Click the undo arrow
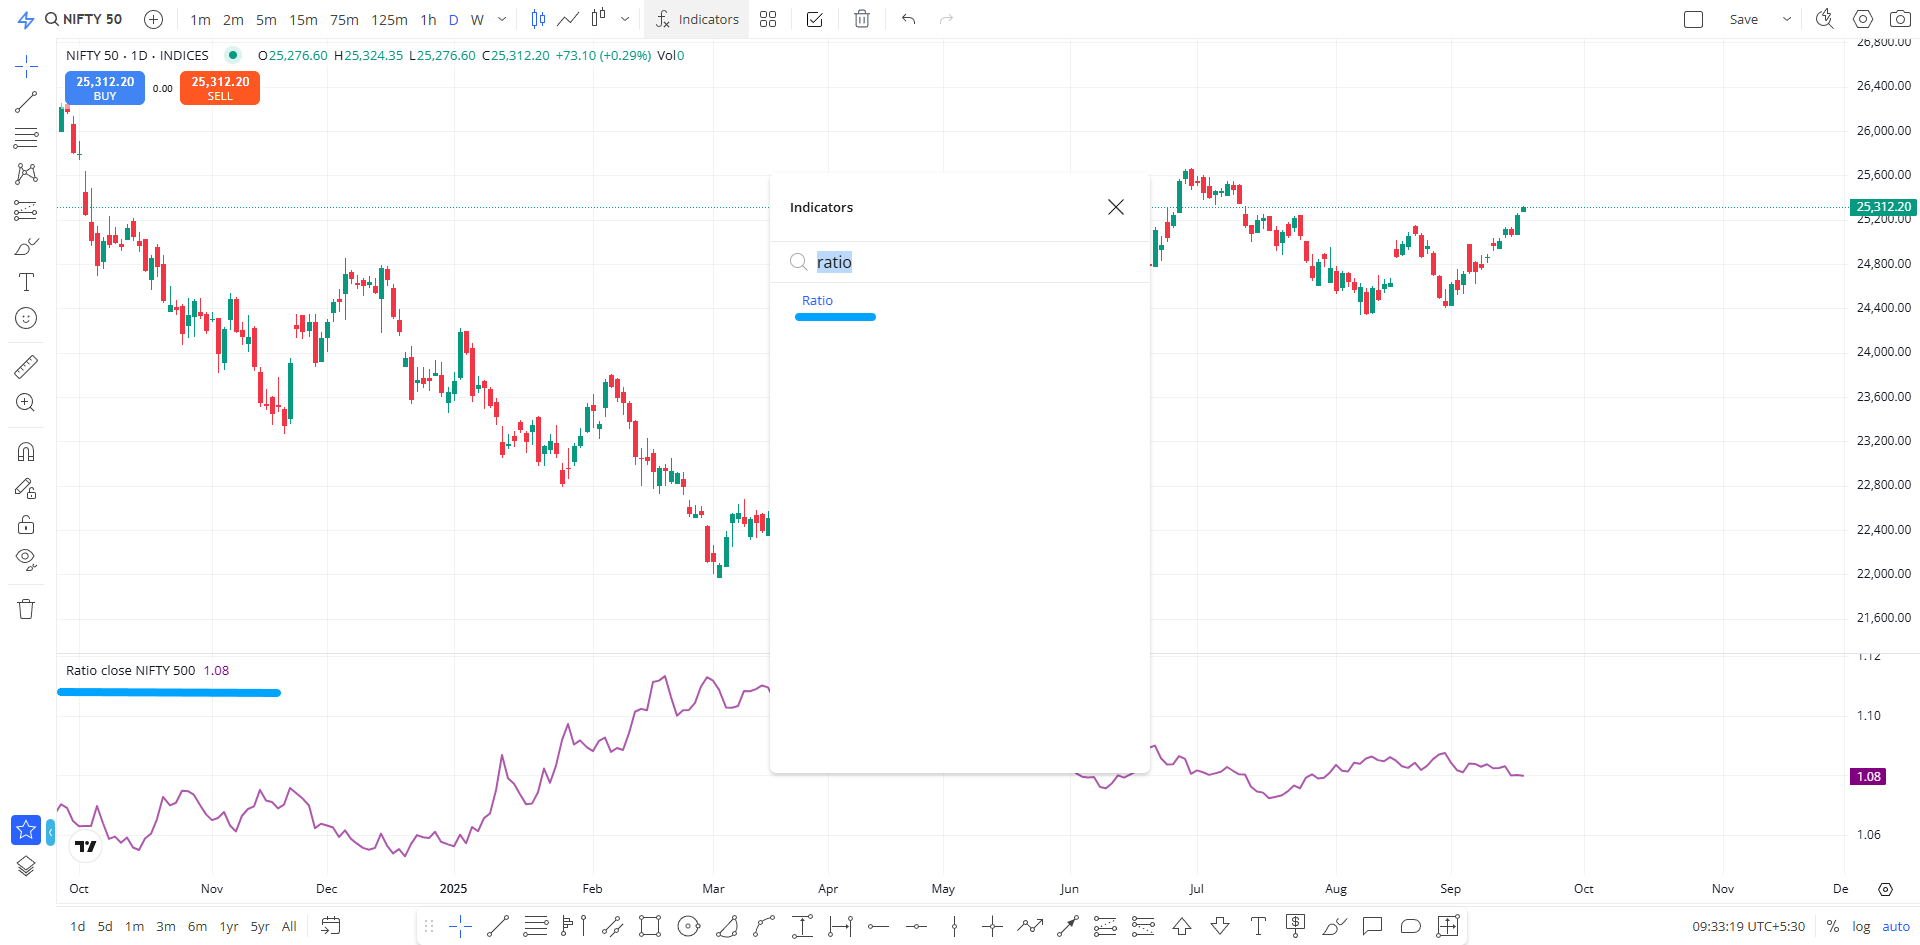The image size is (1920, 945). tap(908, 19)
